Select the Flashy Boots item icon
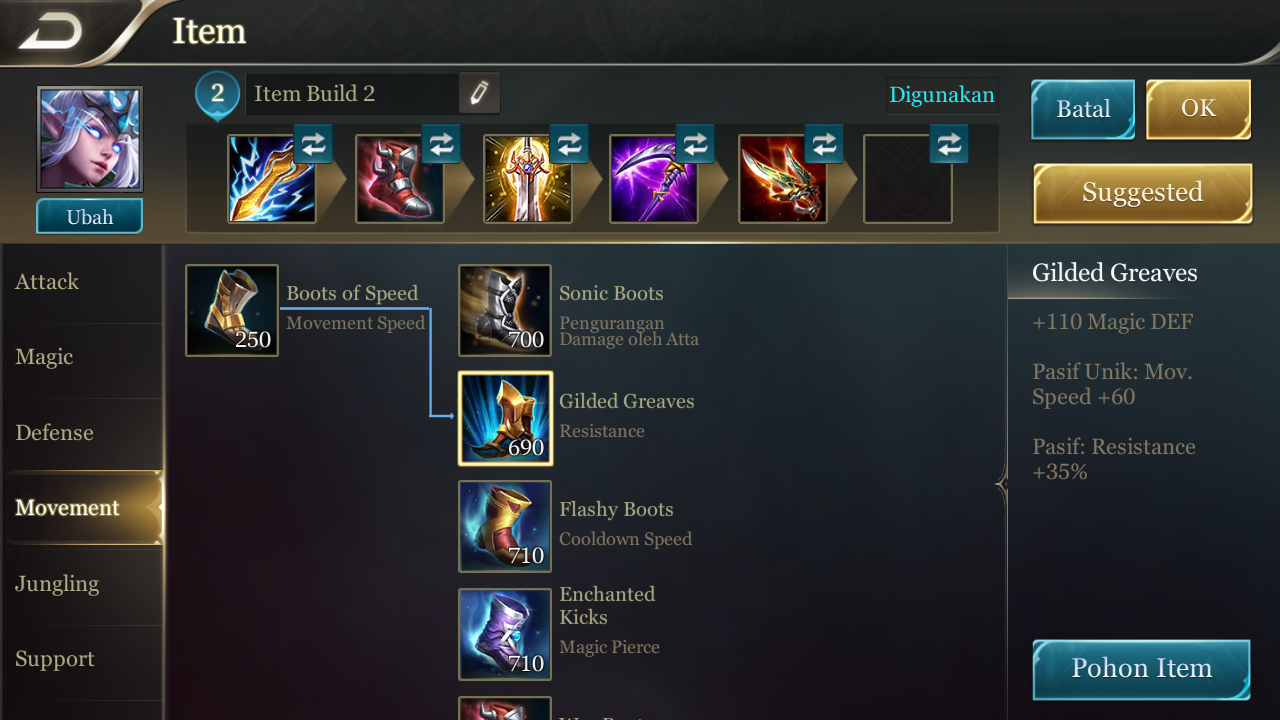This screenshot has width=1280, height=720. click(x=505, y=526)
